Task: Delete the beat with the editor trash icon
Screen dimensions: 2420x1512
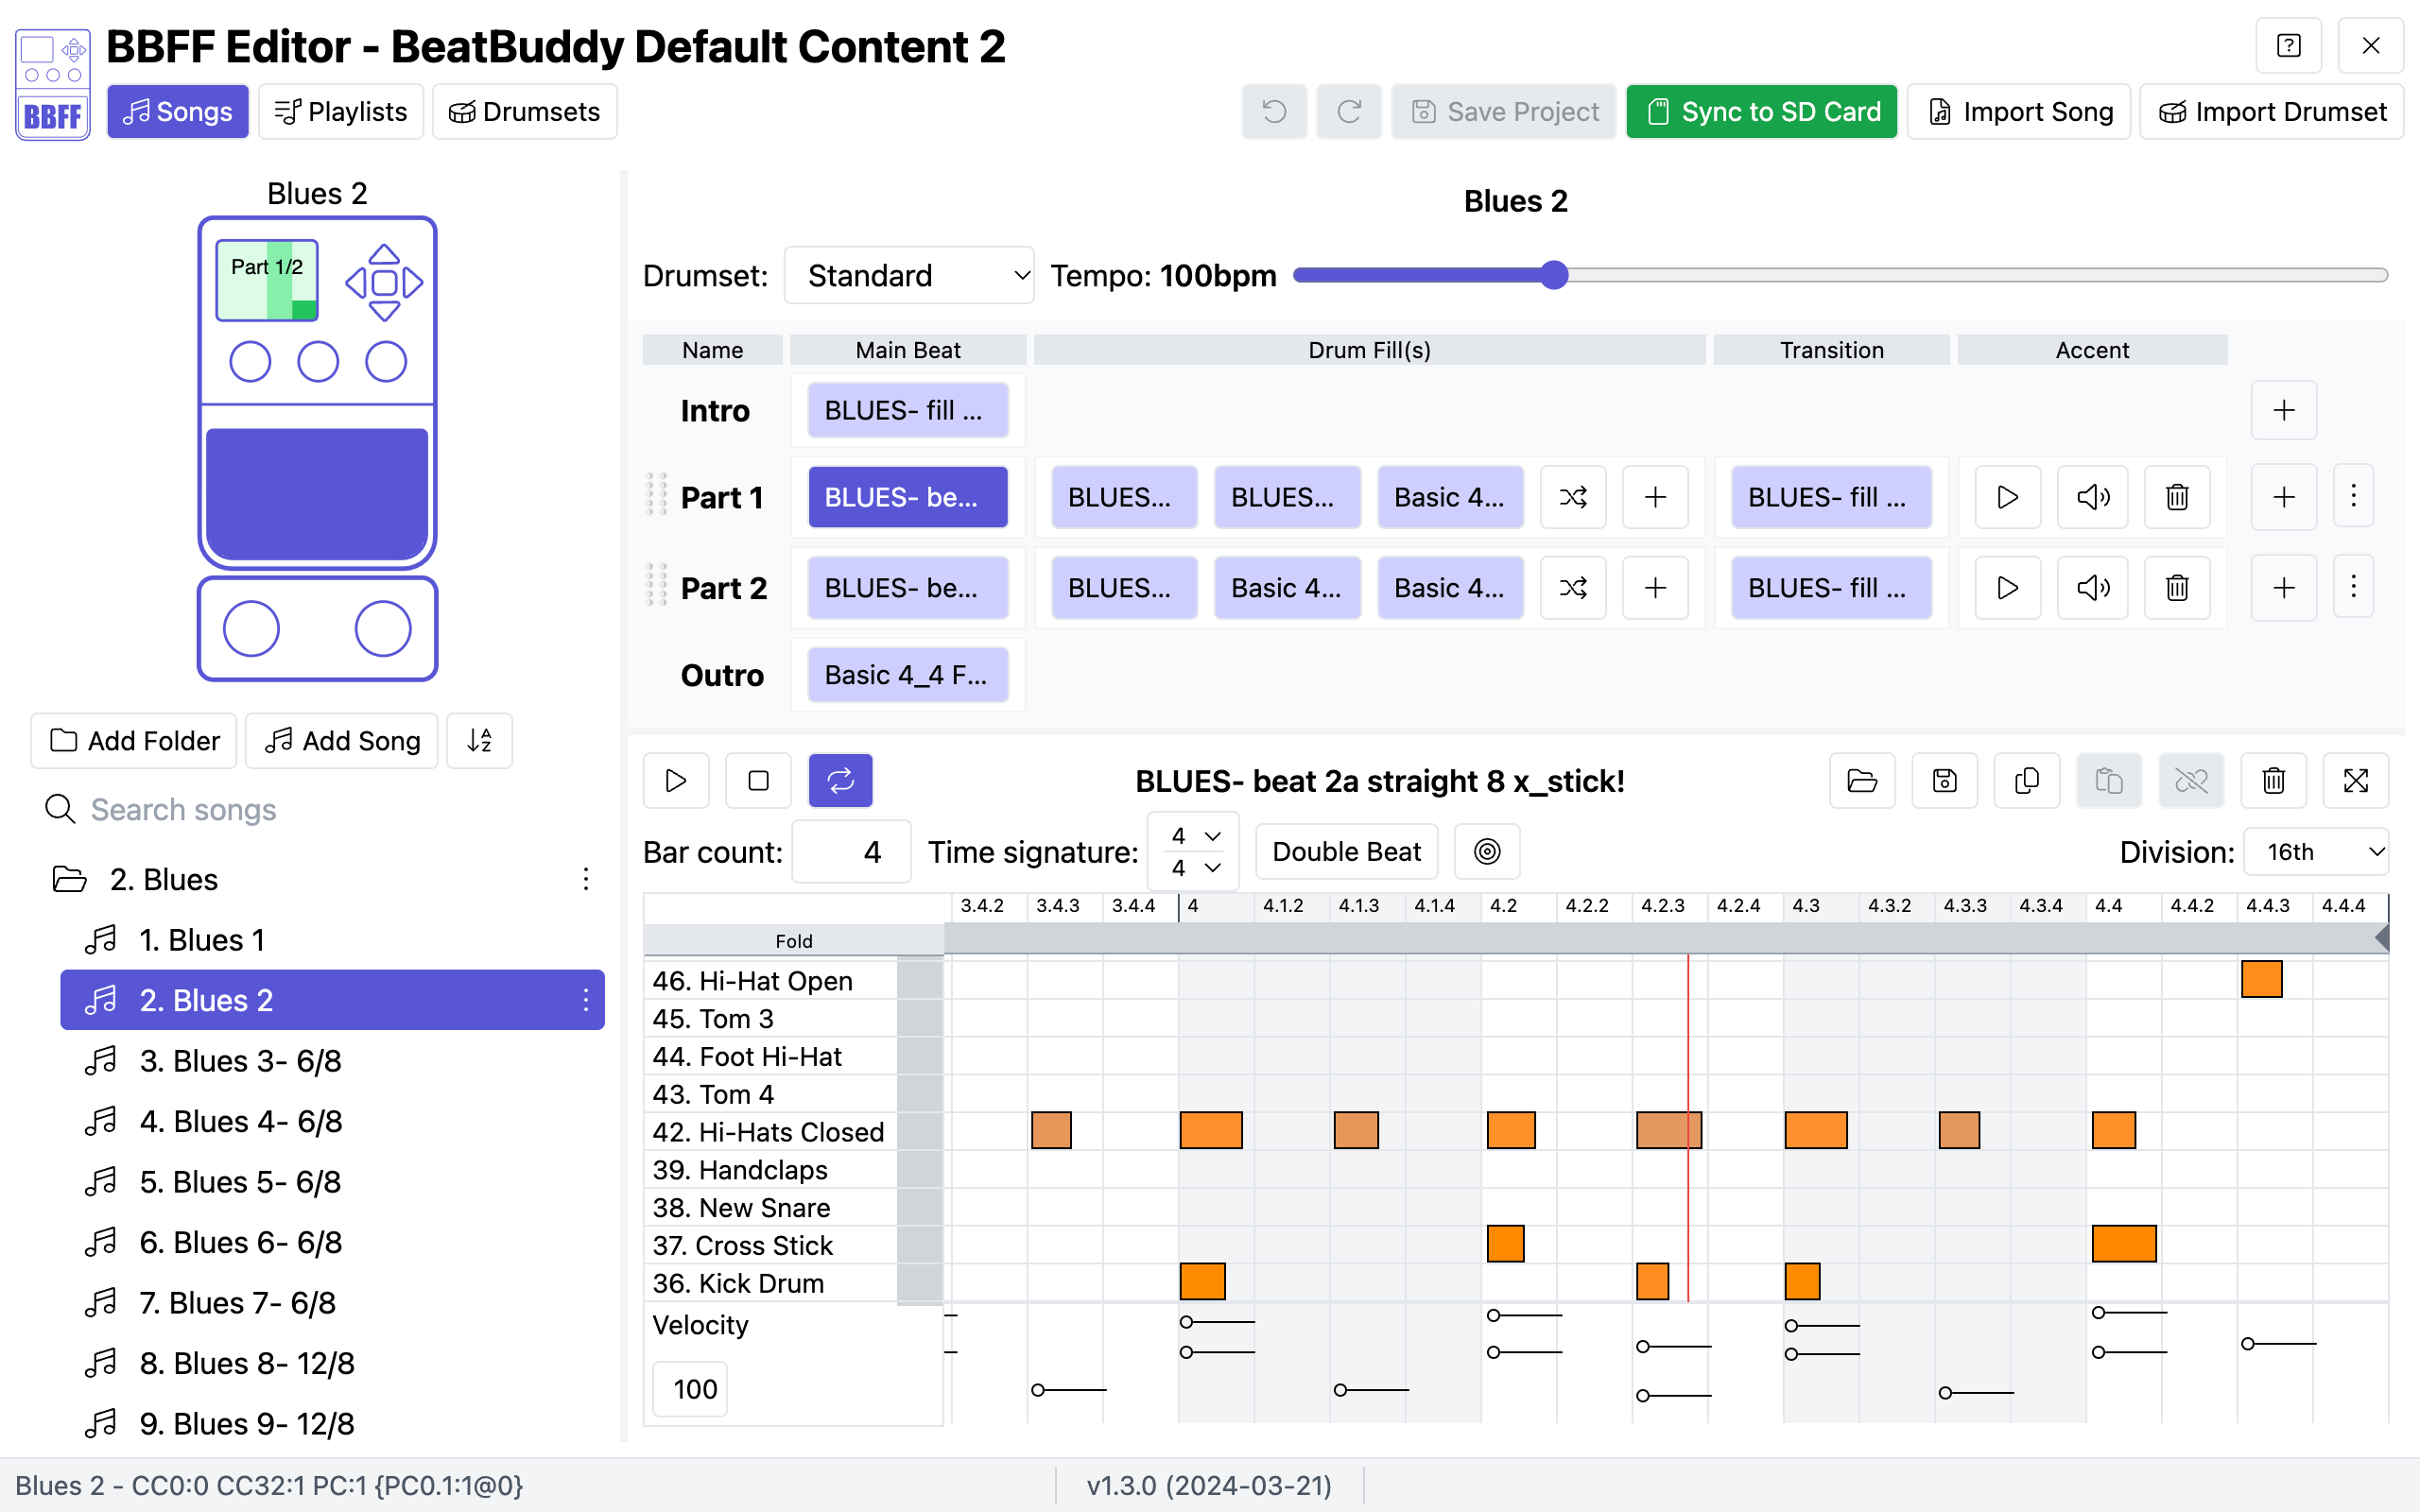Action: [2273, 780]
